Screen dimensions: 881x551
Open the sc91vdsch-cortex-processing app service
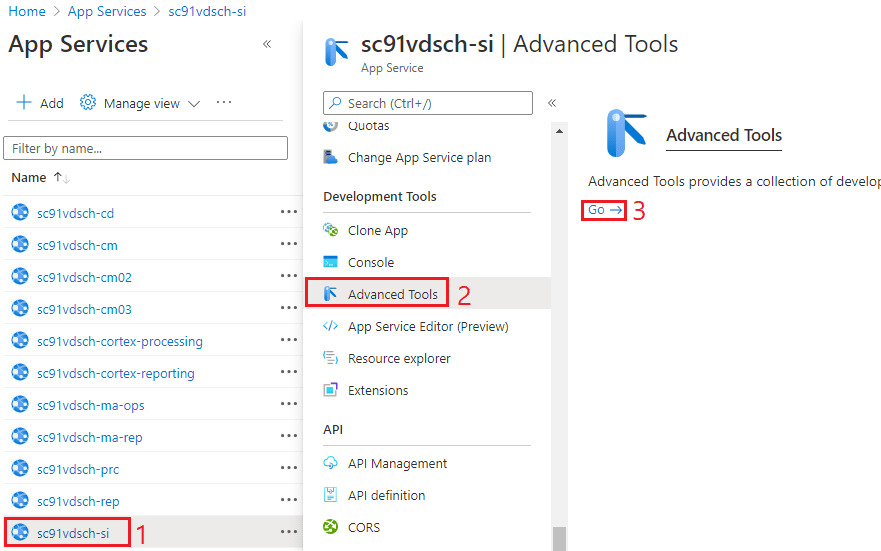[x=120, y=341]
